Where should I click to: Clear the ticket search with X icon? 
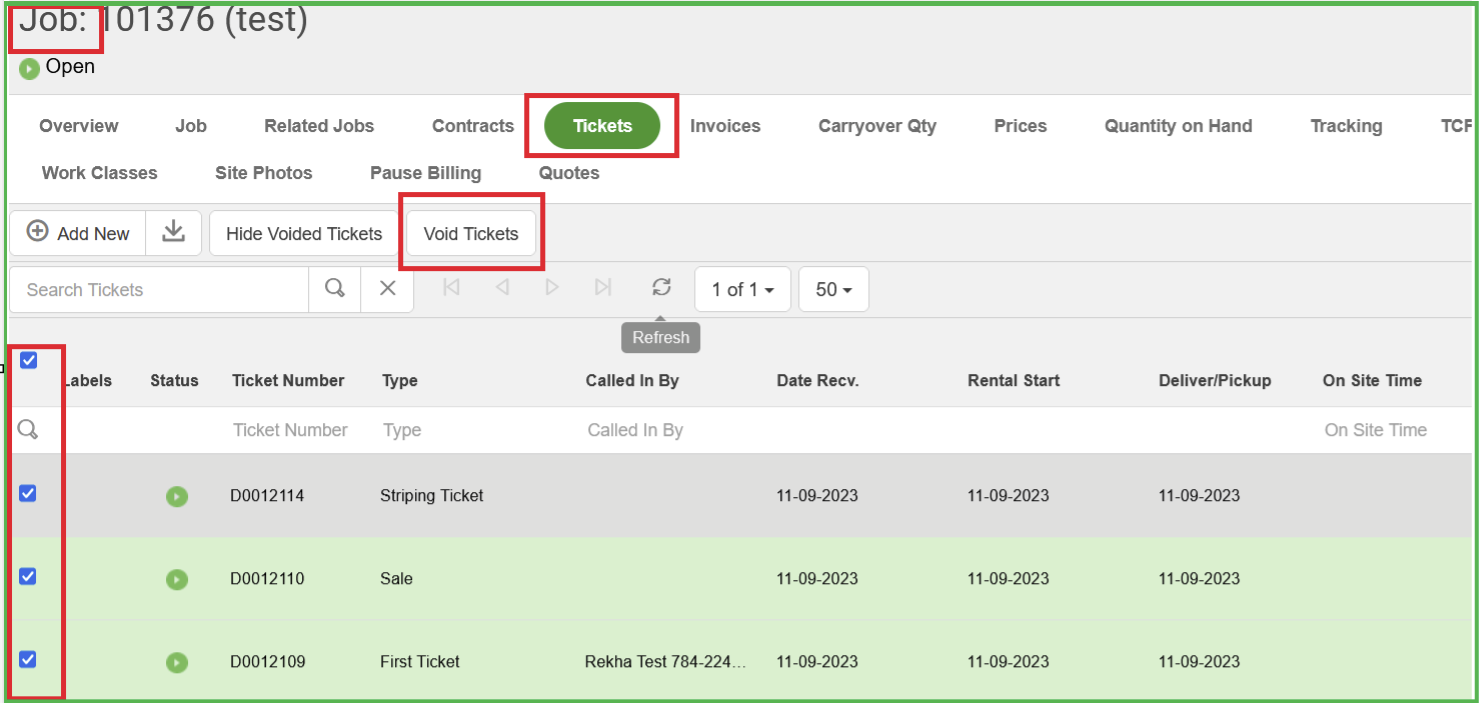(x=388, y=289)
